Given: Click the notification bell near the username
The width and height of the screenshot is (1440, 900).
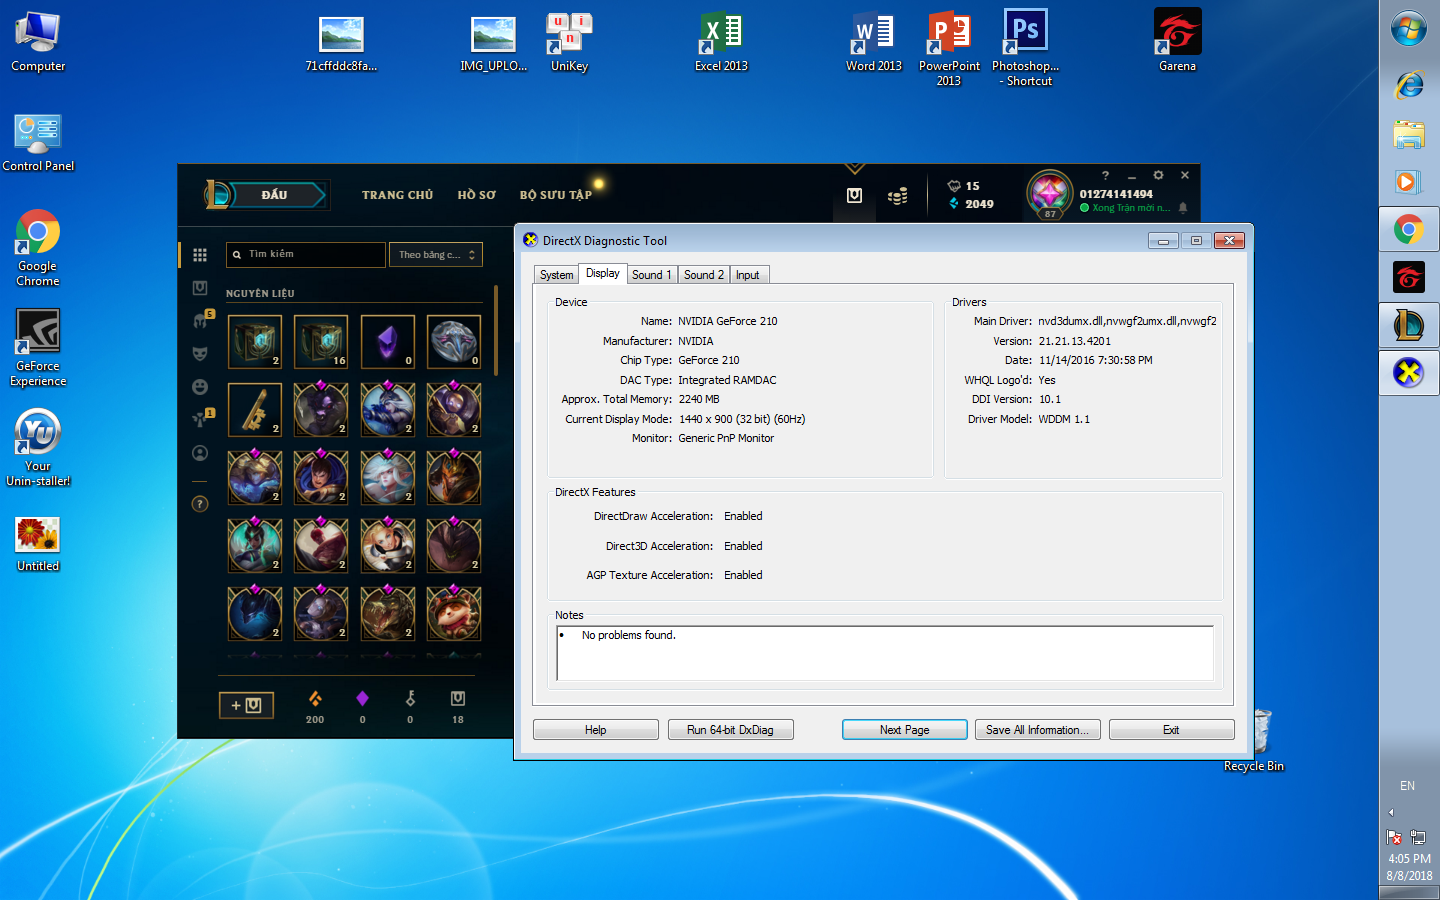Looking at the screenshot, I should pos(1183,208).
